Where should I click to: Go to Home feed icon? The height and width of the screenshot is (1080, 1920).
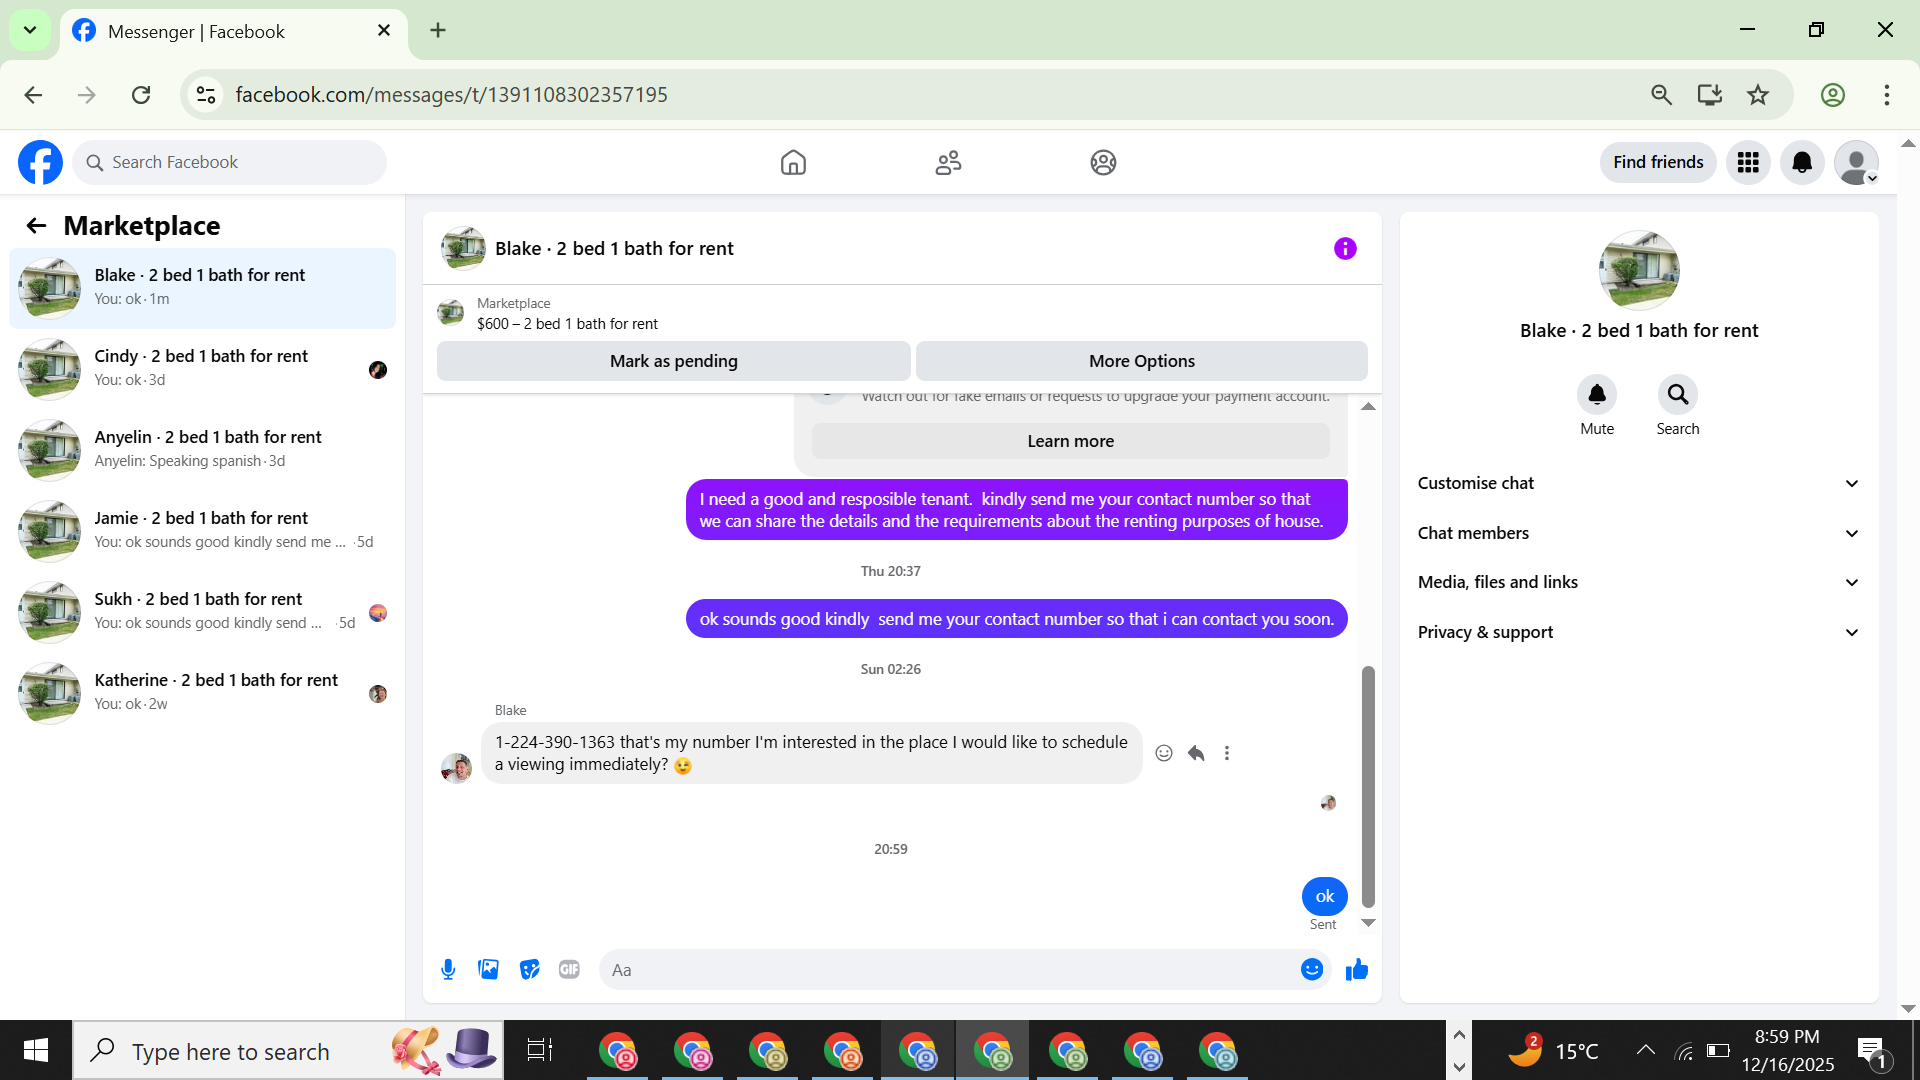pyautogui.click(x=793, y=162)
